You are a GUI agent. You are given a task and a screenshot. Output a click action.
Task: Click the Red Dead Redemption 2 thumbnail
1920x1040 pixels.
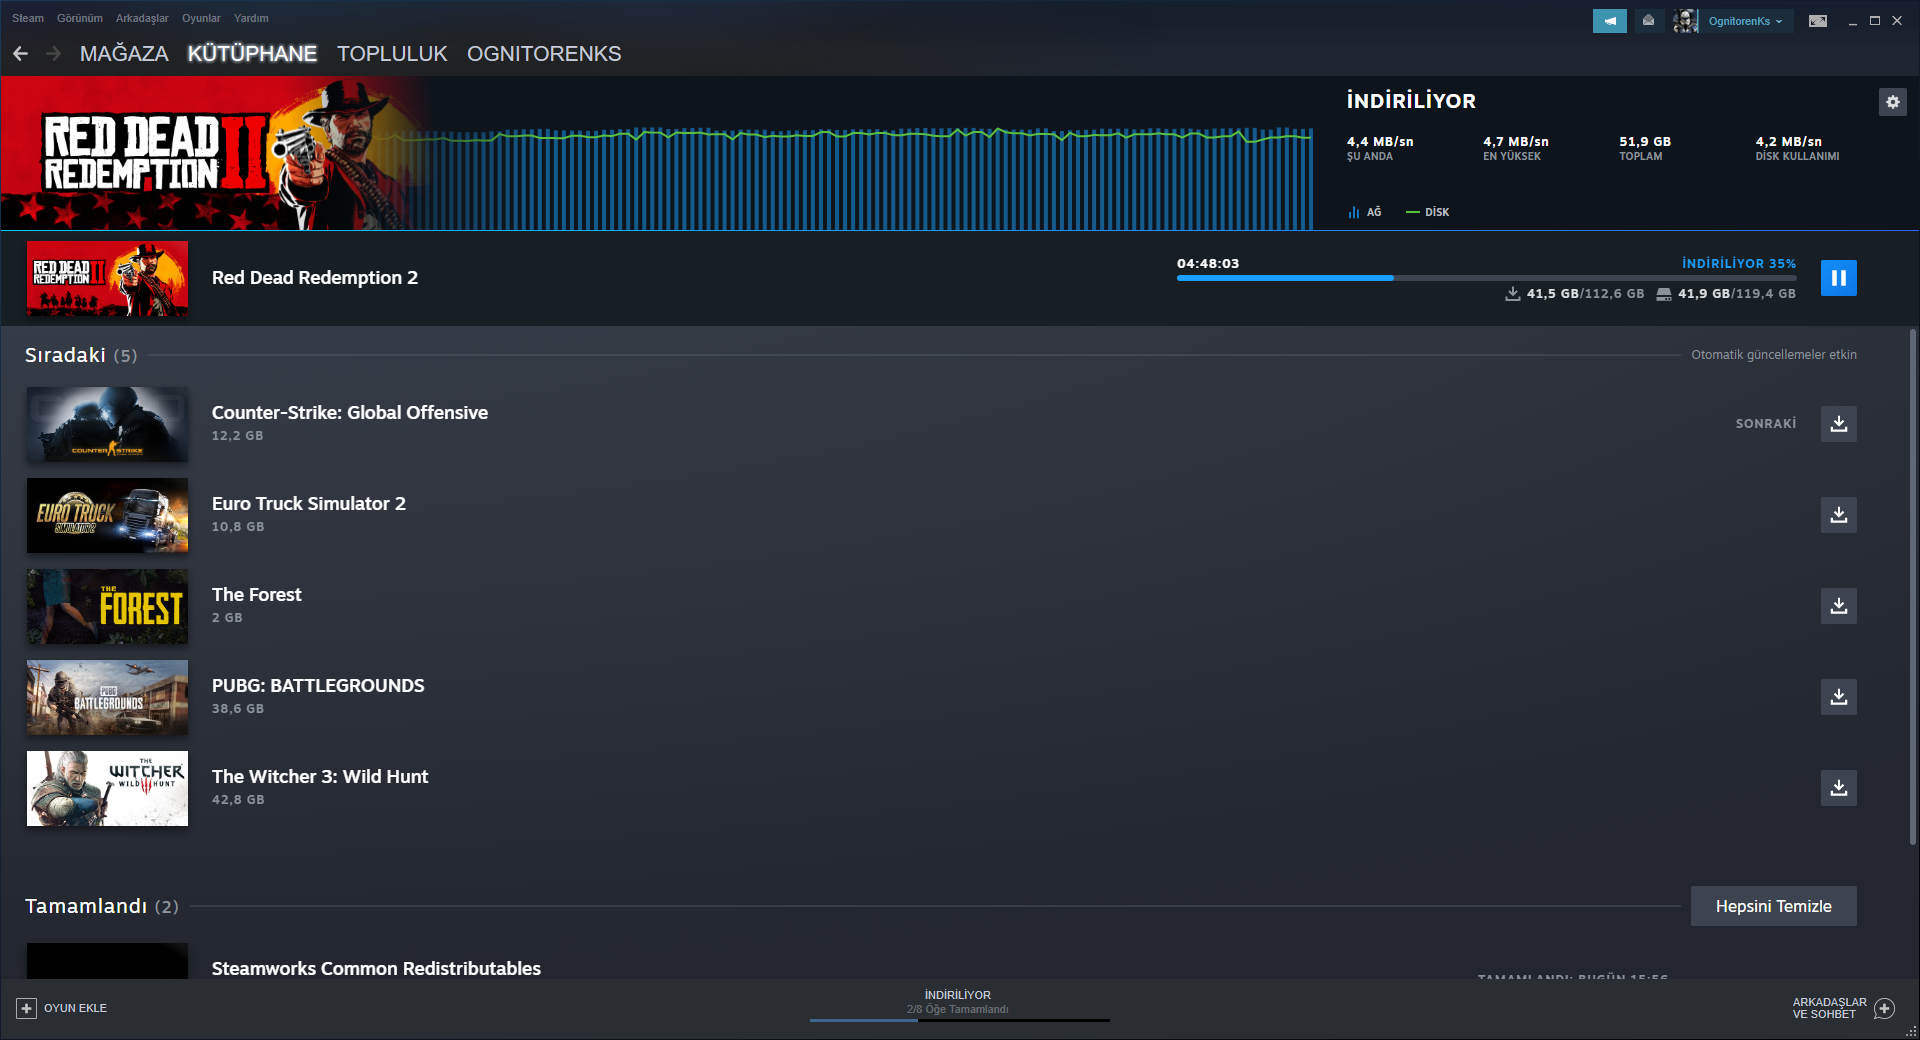[107, 278]
